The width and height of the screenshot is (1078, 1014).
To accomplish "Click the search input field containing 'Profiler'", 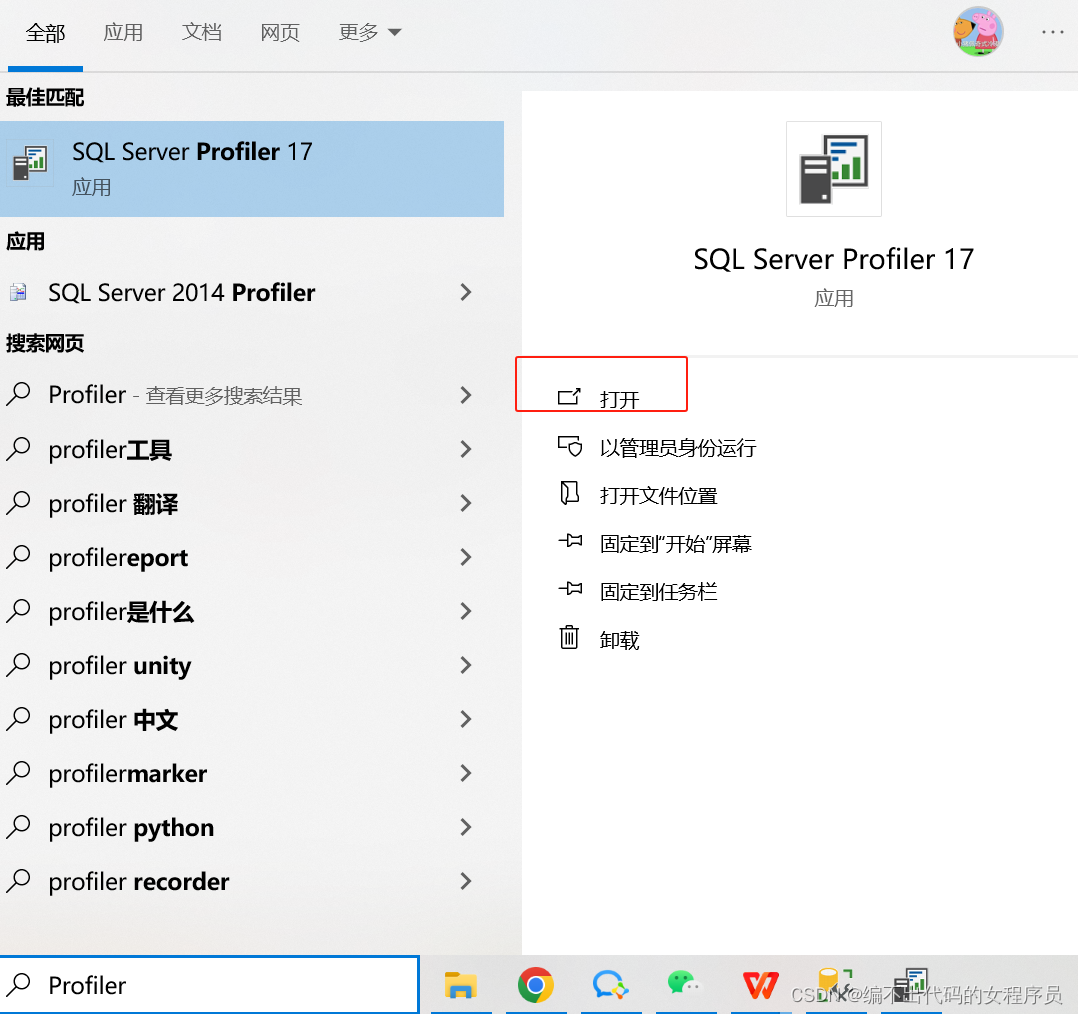I will click(210, 984).
